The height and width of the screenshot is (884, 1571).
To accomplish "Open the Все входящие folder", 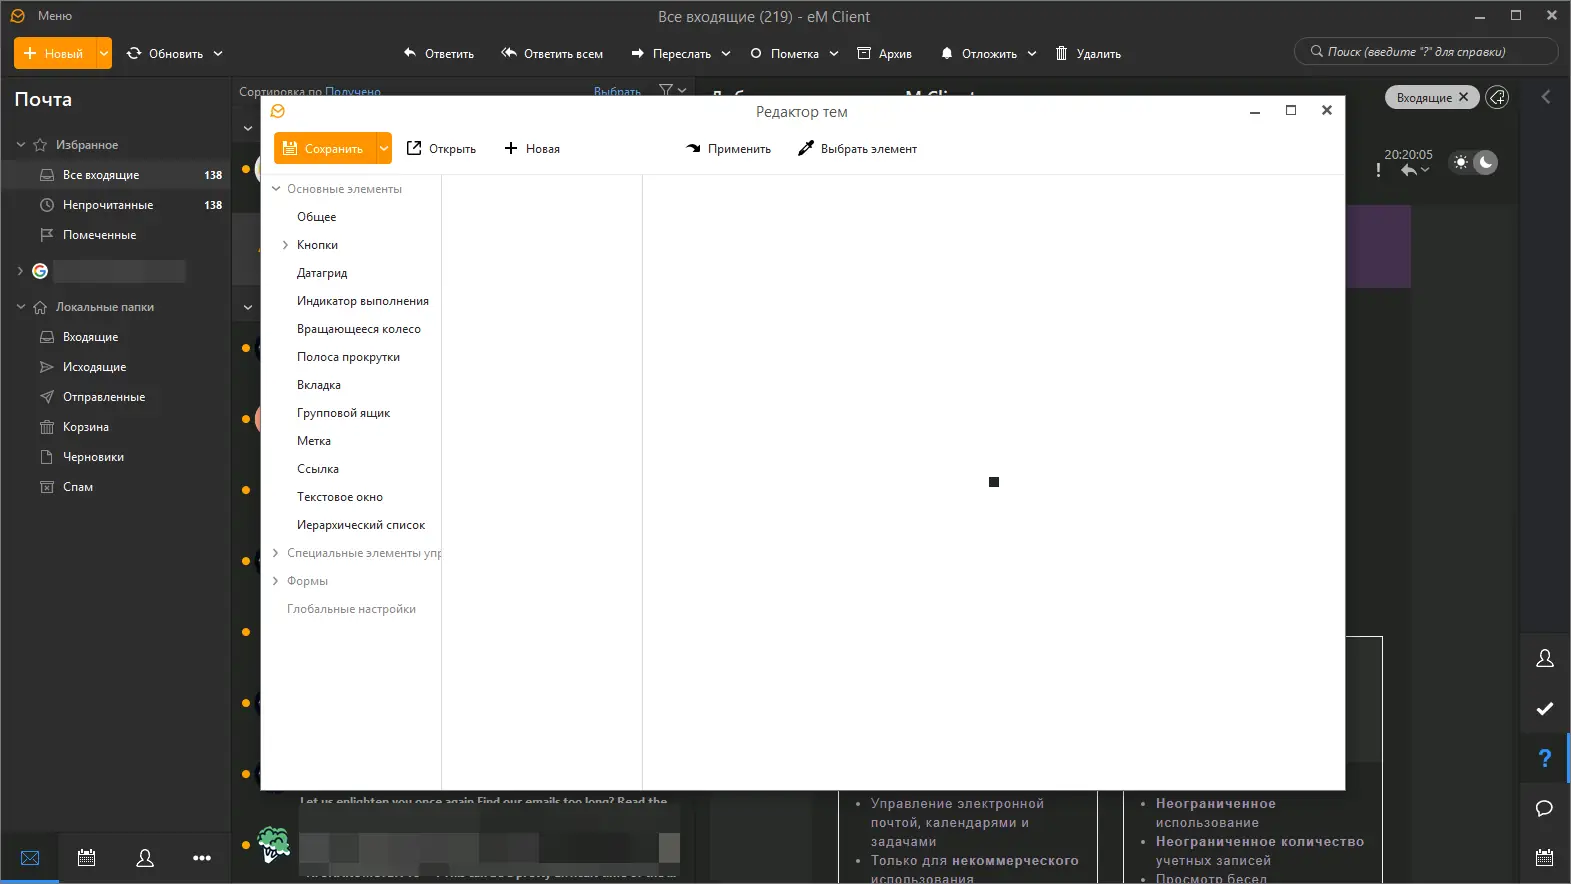I will [x=116, y=175].
